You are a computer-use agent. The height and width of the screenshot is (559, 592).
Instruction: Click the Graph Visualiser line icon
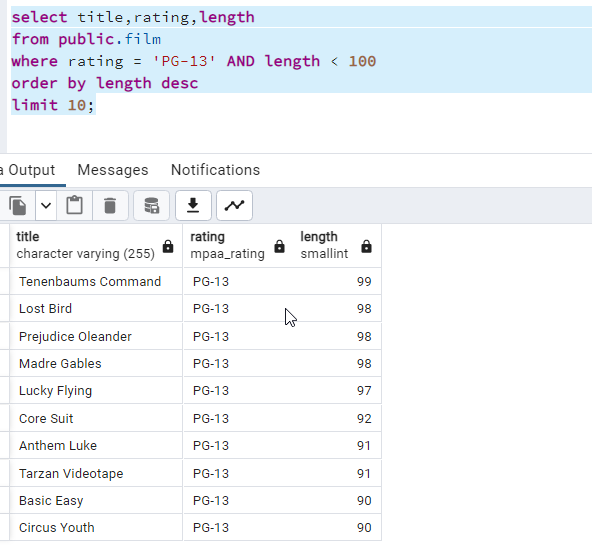(234, 206)
